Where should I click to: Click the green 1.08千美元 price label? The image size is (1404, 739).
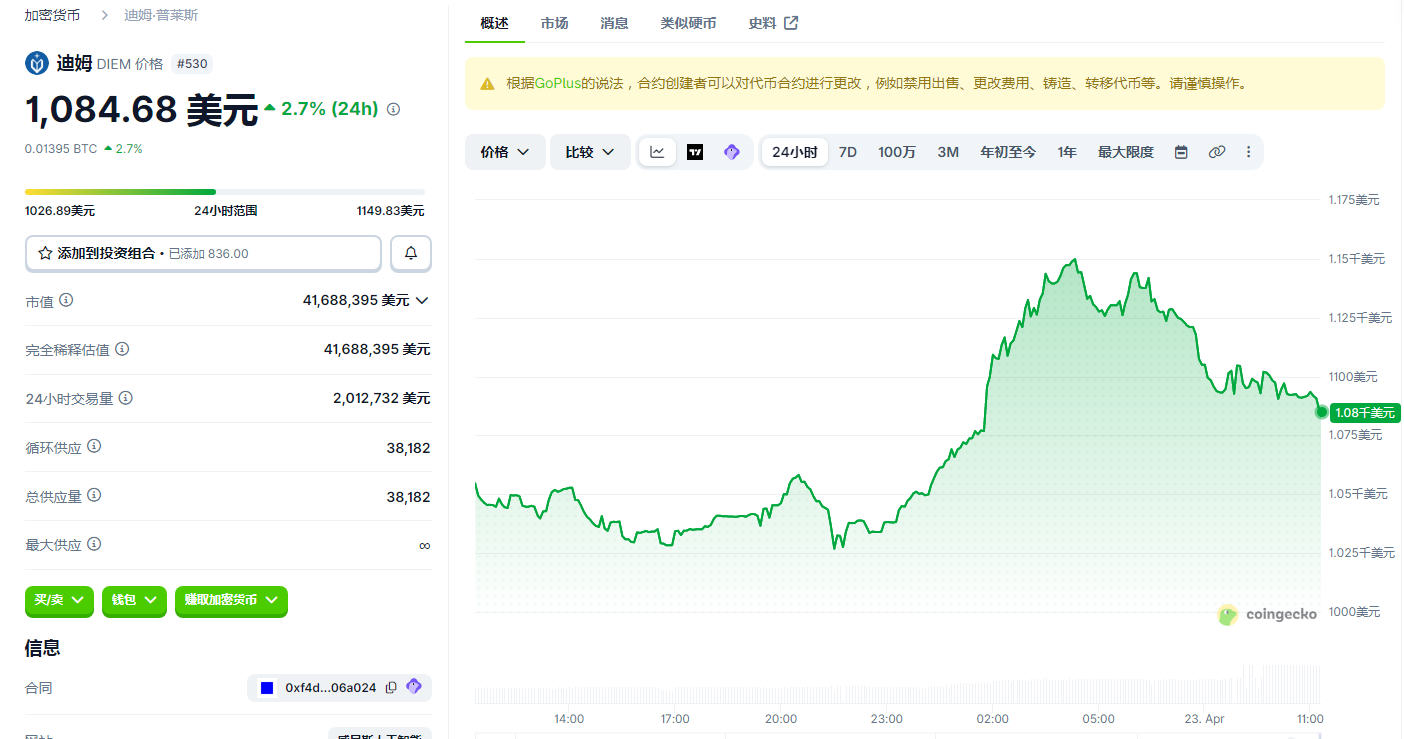[1365, 413]
